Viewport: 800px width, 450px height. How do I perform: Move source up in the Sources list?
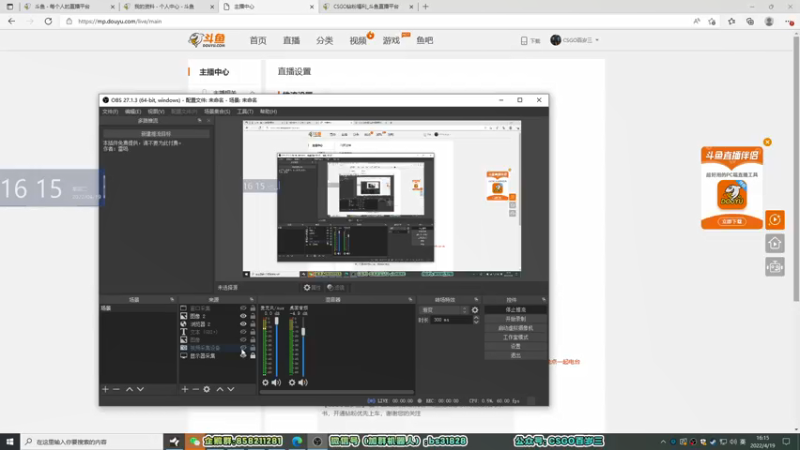(x=220, y=389)
